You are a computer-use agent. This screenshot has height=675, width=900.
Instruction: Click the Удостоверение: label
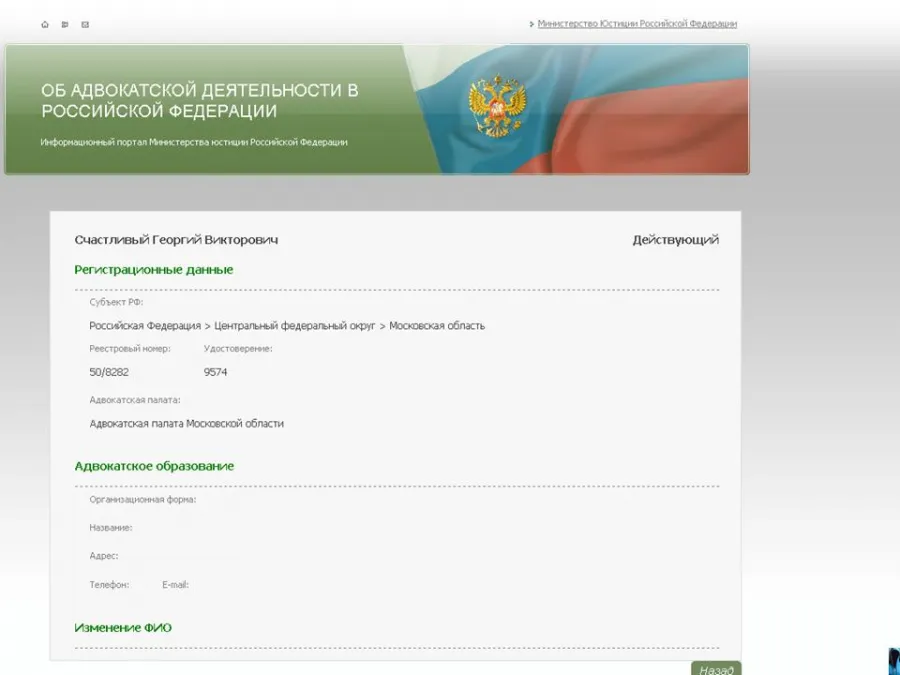pos(238,349)
